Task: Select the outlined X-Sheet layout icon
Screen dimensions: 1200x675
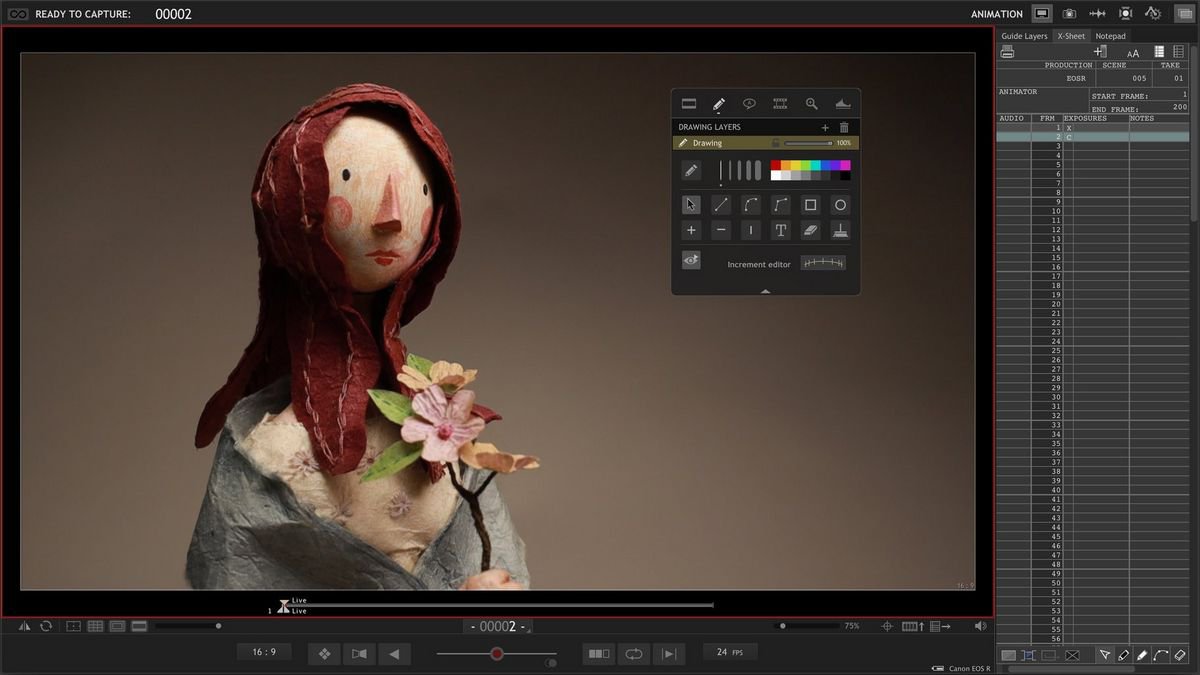Action: (x=1178, y=52)
